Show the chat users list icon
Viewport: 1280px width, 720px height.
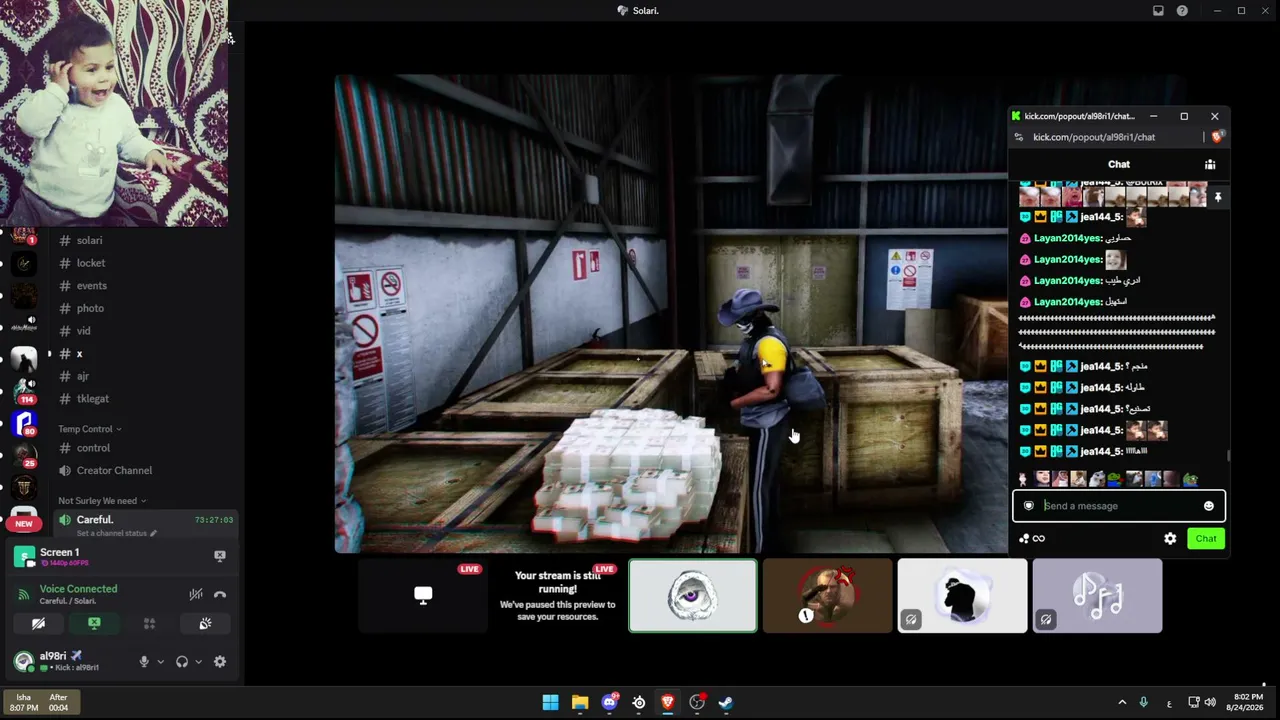1210,165
